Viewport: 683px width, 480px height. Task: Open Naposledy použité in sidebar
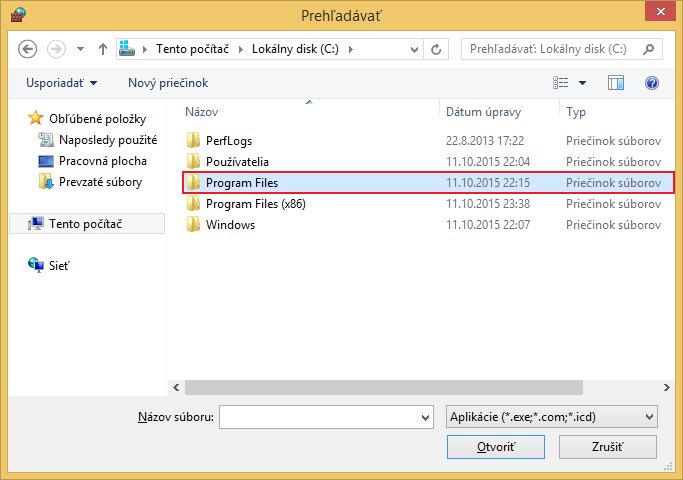108,140
